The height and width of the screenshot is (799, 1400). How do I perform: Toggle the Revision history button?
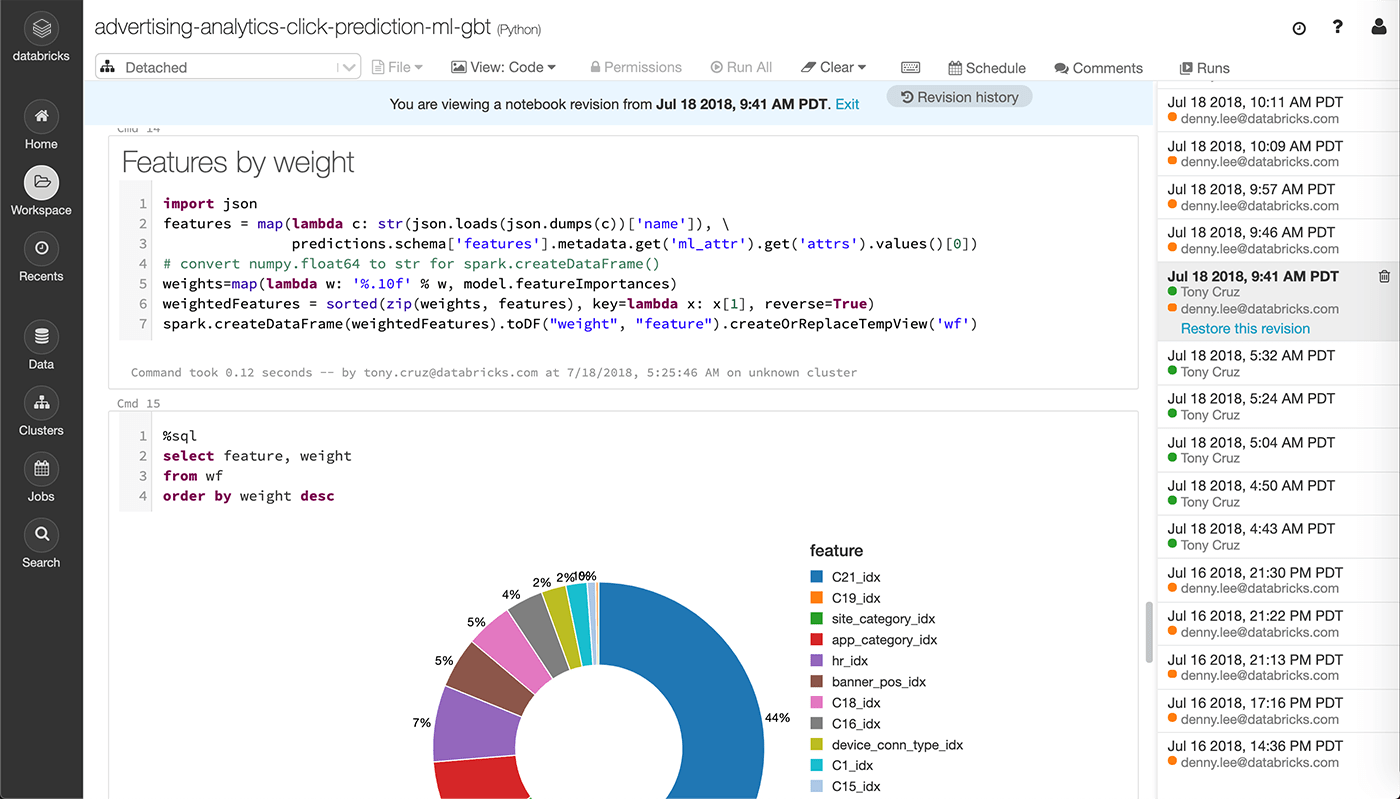pos(959,97)
